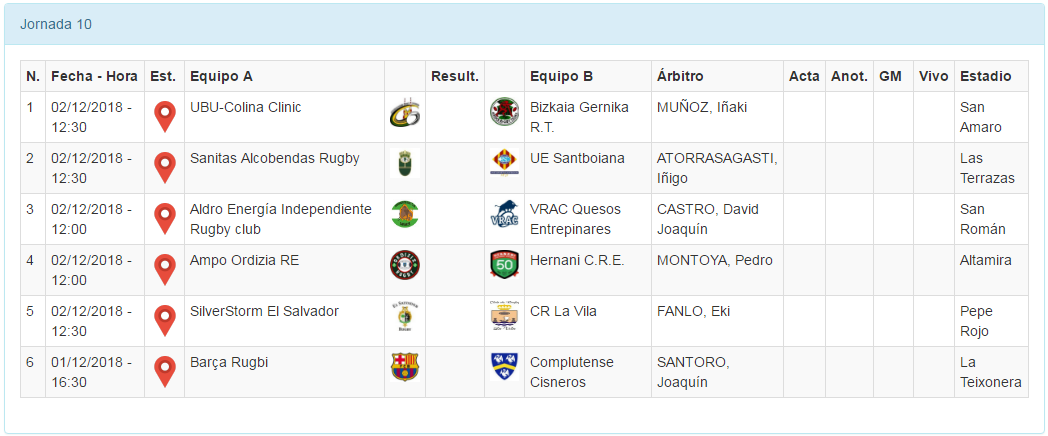Image resolution: width=1048 pixels, height=436 pixels.
Task: Open the location pin for Barça Rugbi match
Action: (x=164, y=372)
